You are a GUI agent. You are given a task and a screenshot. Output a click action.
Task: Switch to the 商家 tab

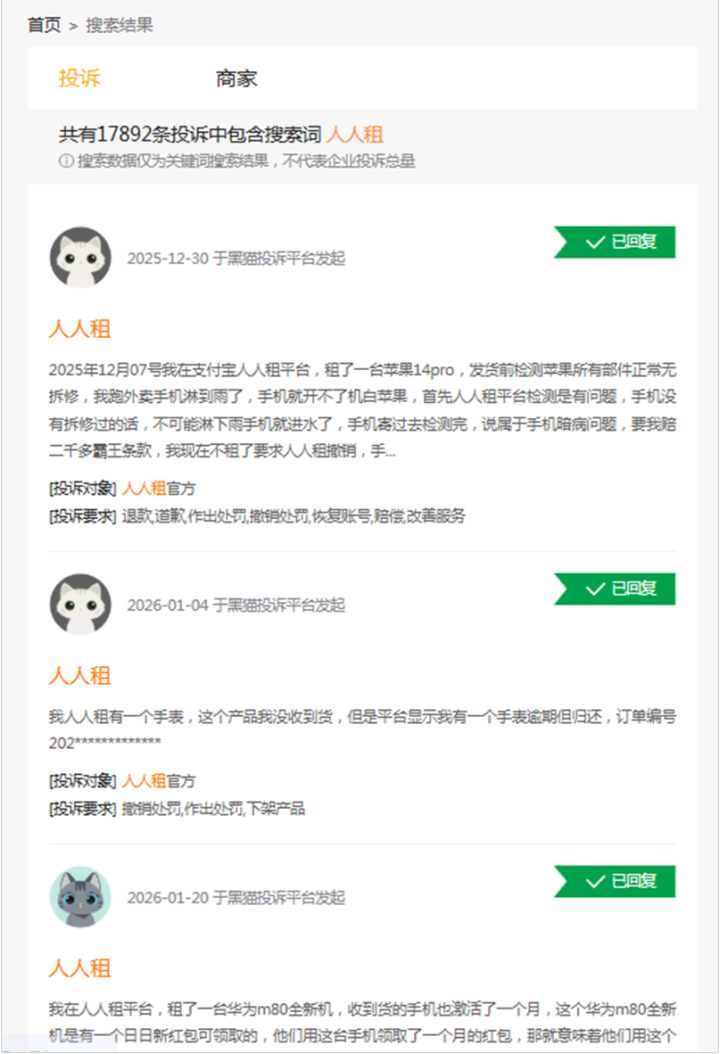(236, 79)
